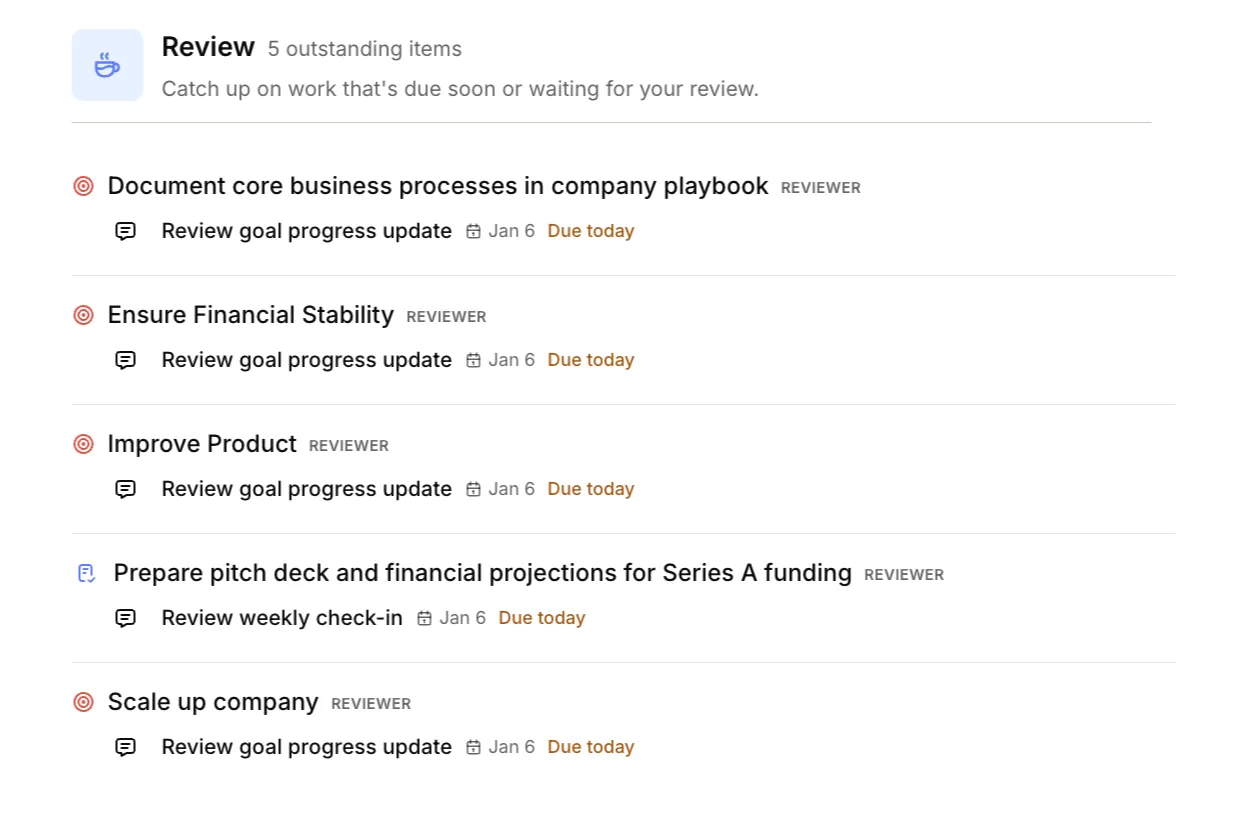Click the calendar icon next to Jan 6 under 'Improve Product'
This screenshot has height=830, width=1248.
click(x=472, y=488)
